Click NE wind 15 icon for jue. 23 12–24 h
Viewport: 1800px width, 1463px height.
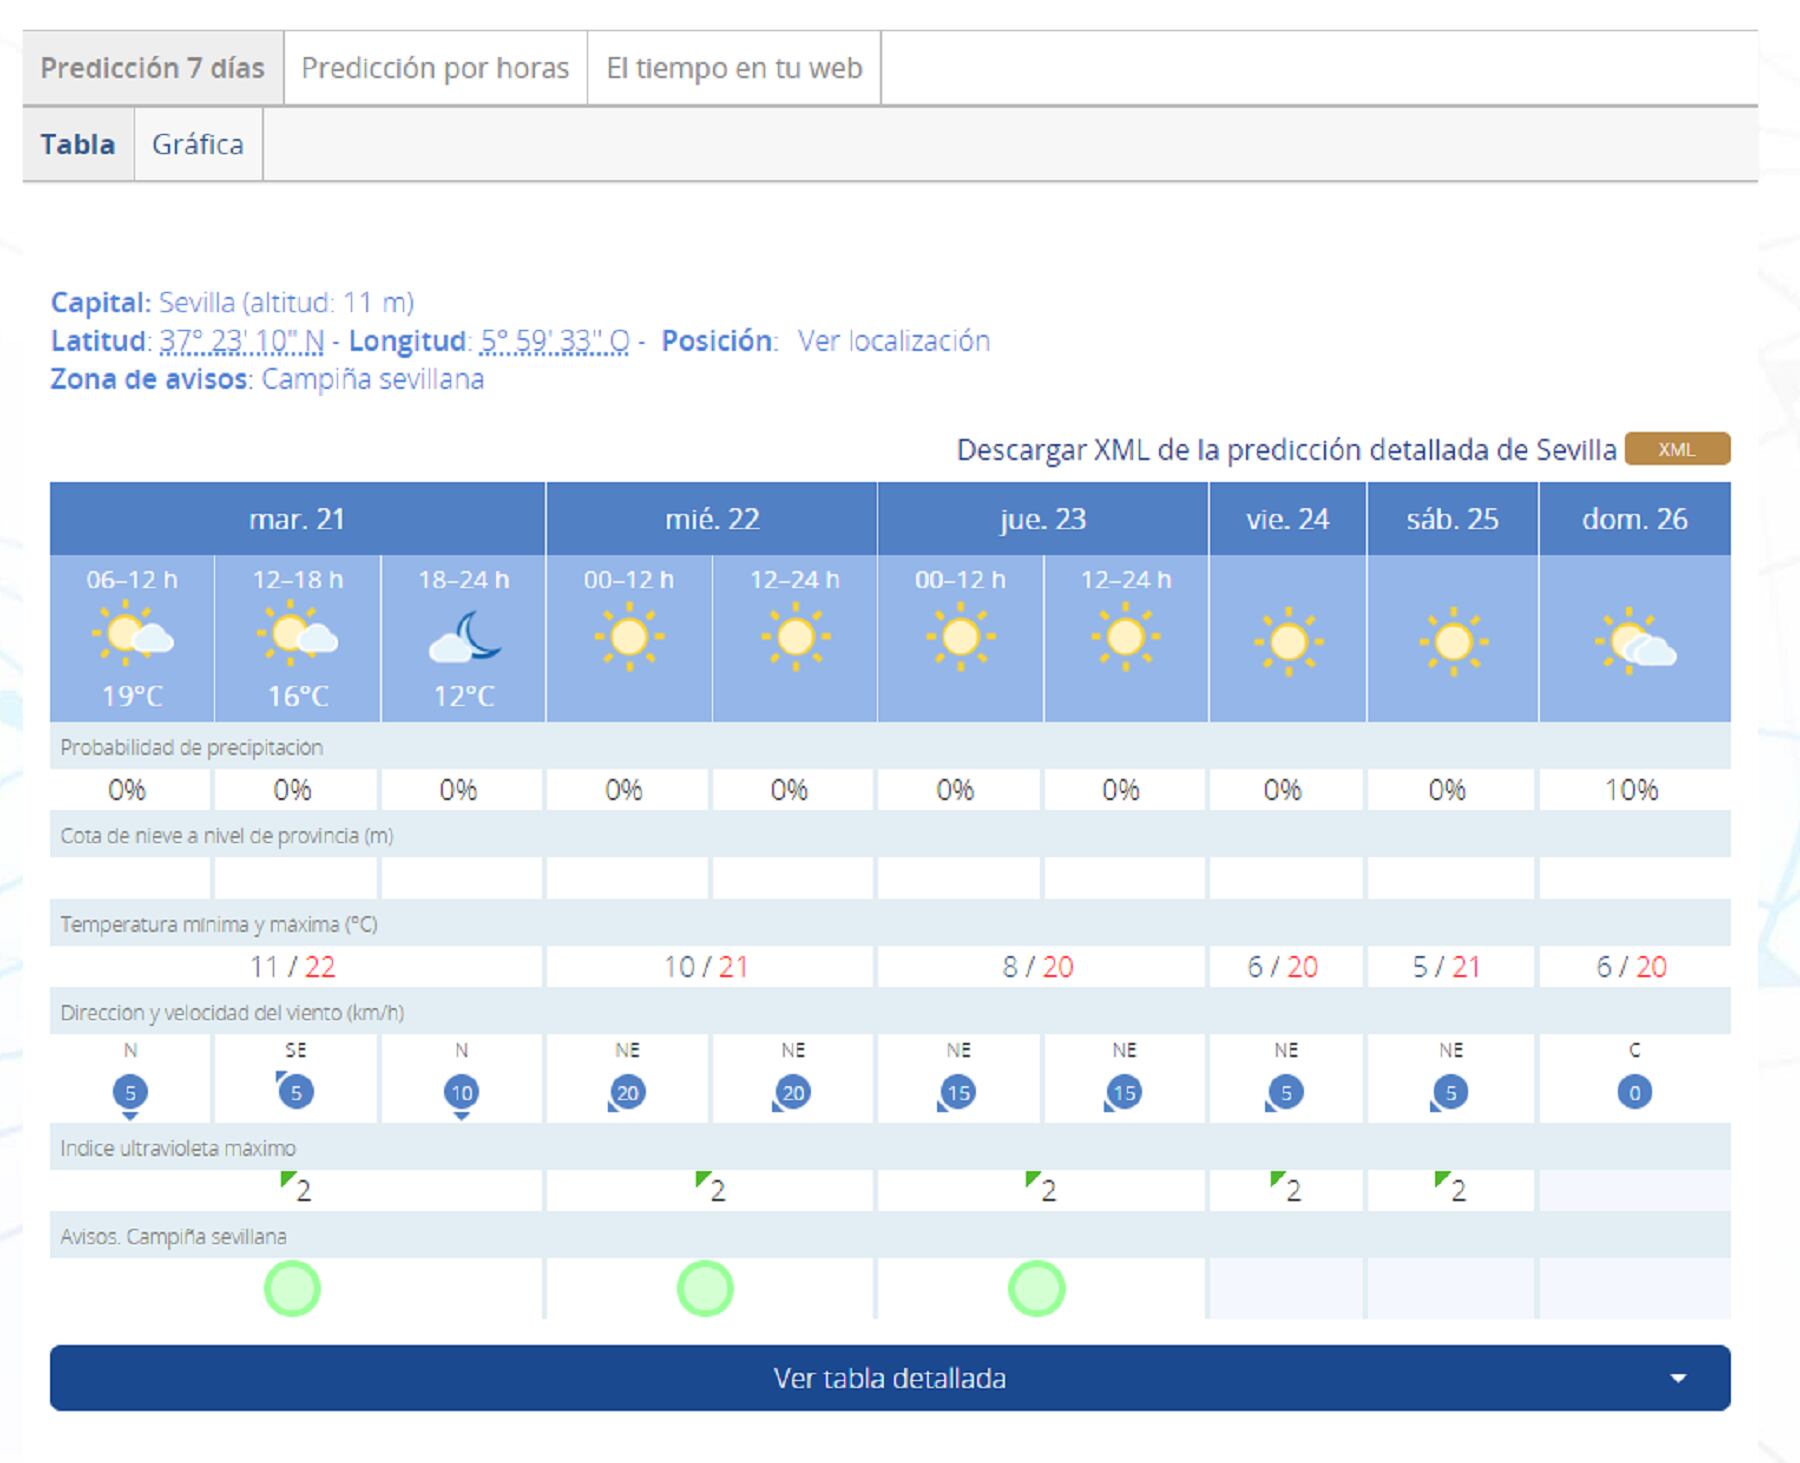click(1124, 1093)
